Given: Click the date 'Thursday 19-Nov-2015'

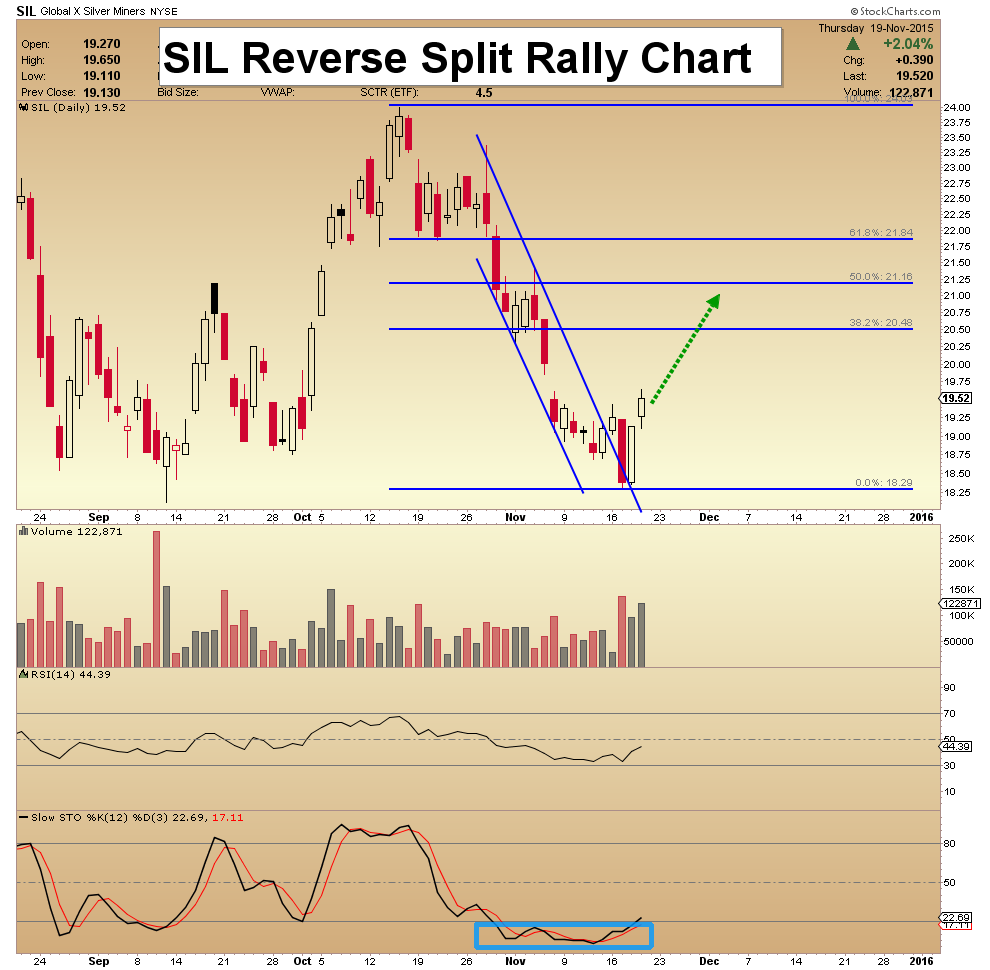Looking at the screenshot, I should (876, 28).
